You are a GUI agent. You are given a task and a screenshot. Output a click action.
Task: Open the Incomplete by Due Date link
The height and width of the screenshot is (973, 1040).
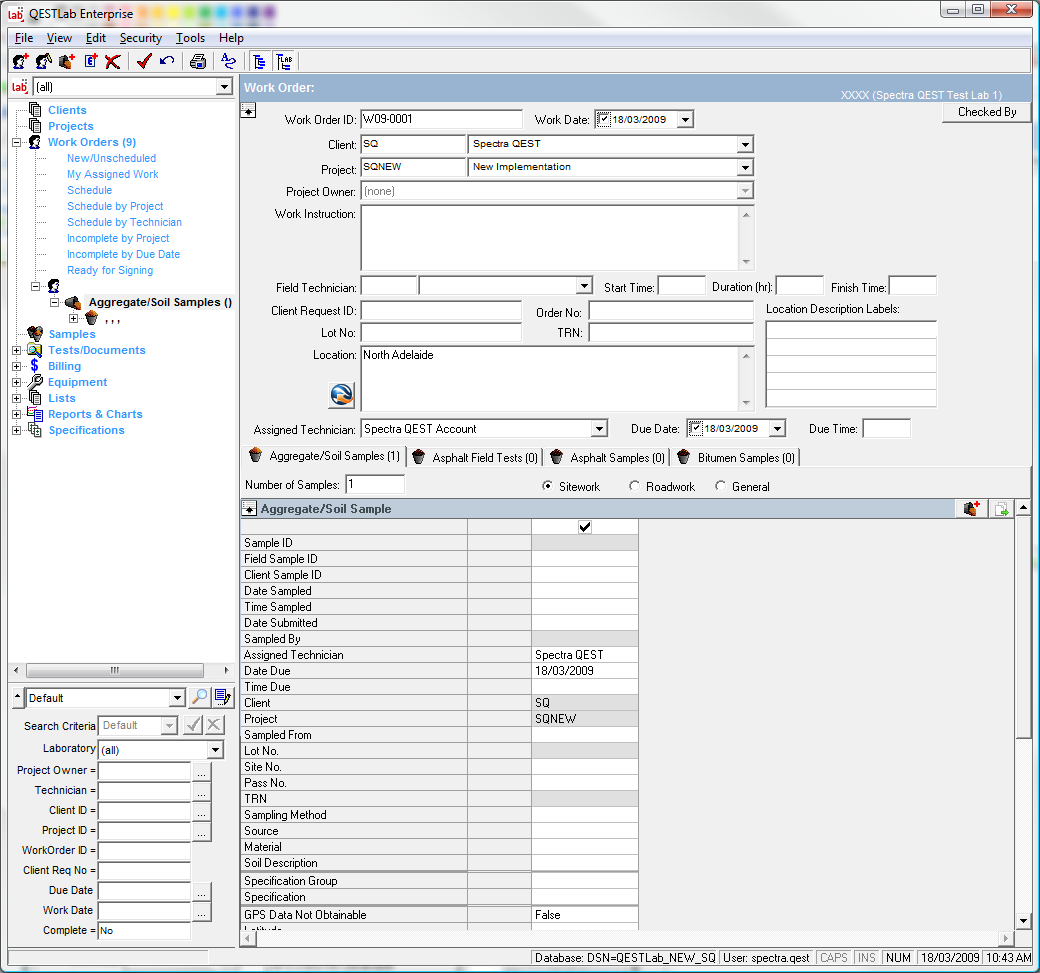(123, 254)
